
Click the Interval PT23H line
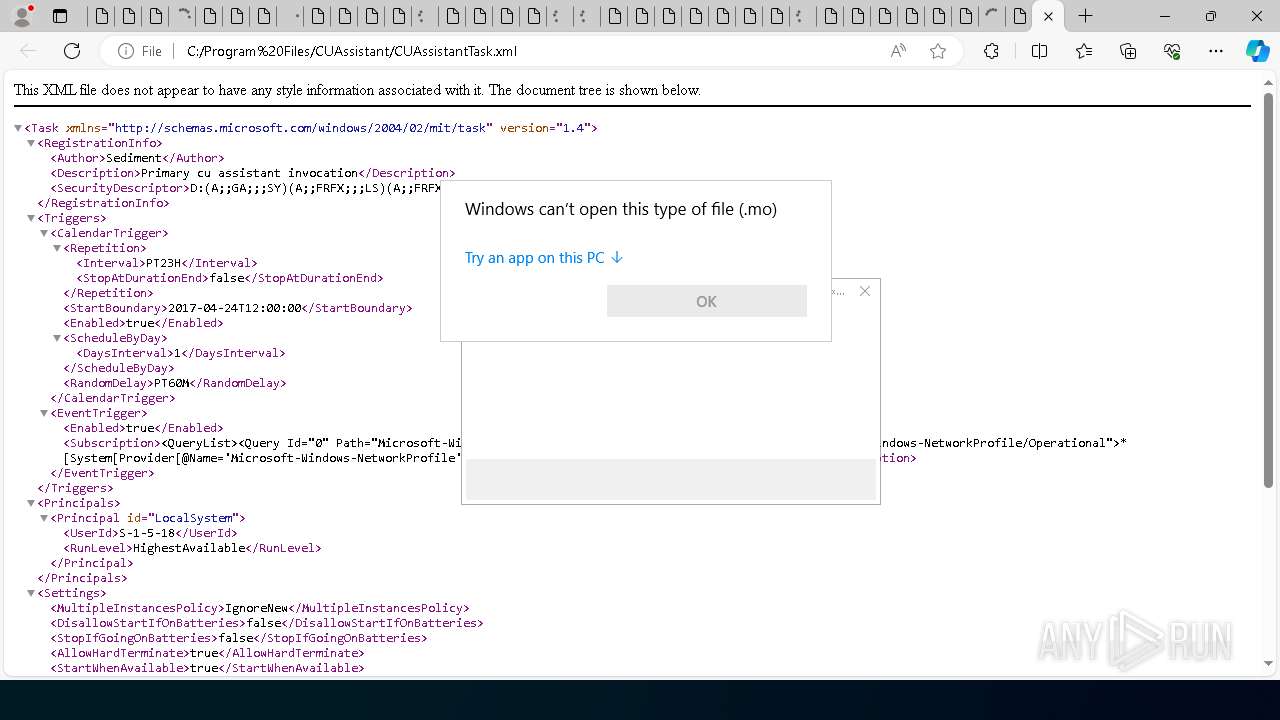coord(166,263)
